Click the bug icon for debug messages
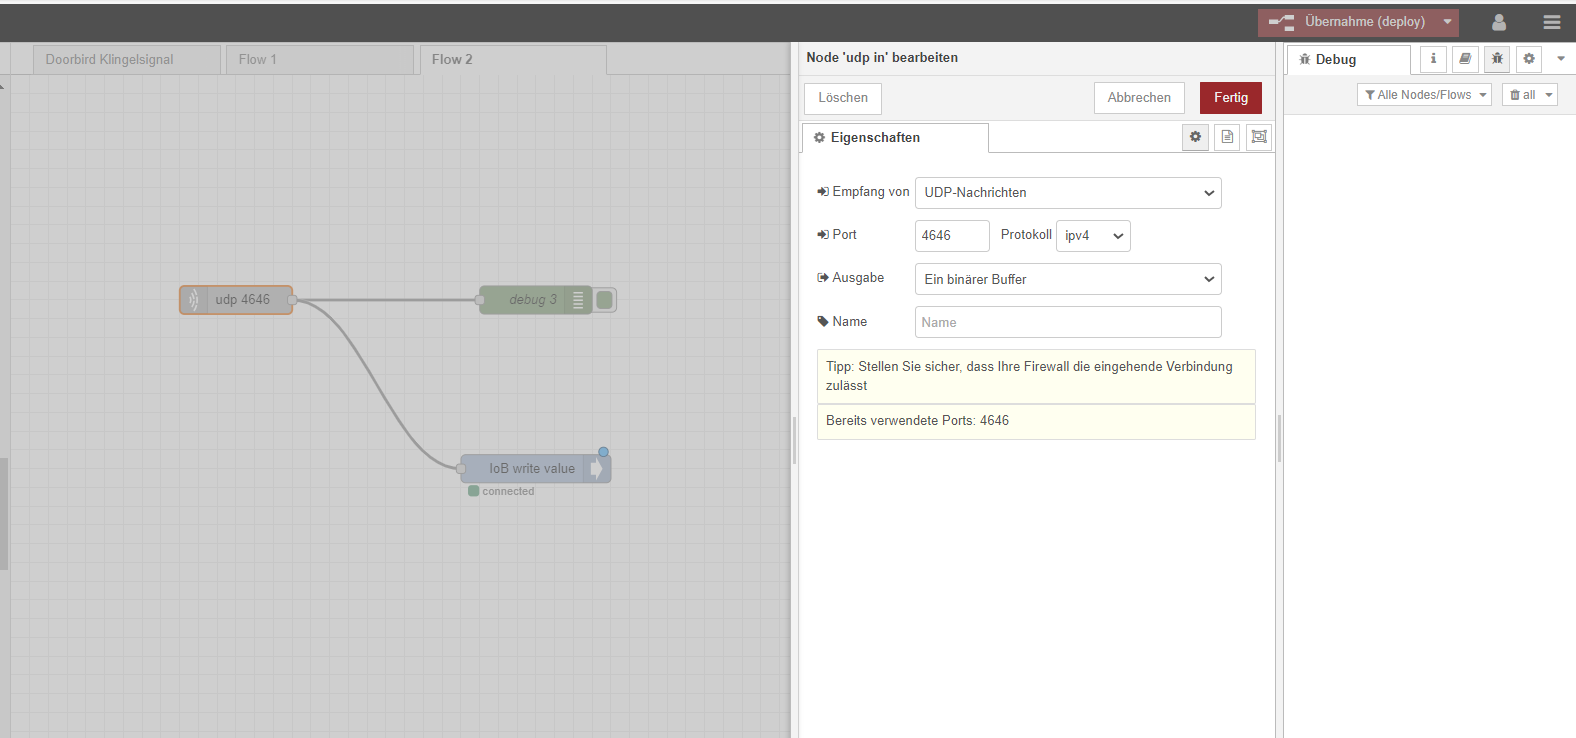1576x738 pixels. pyautogui.click(x=1497, y=59)
